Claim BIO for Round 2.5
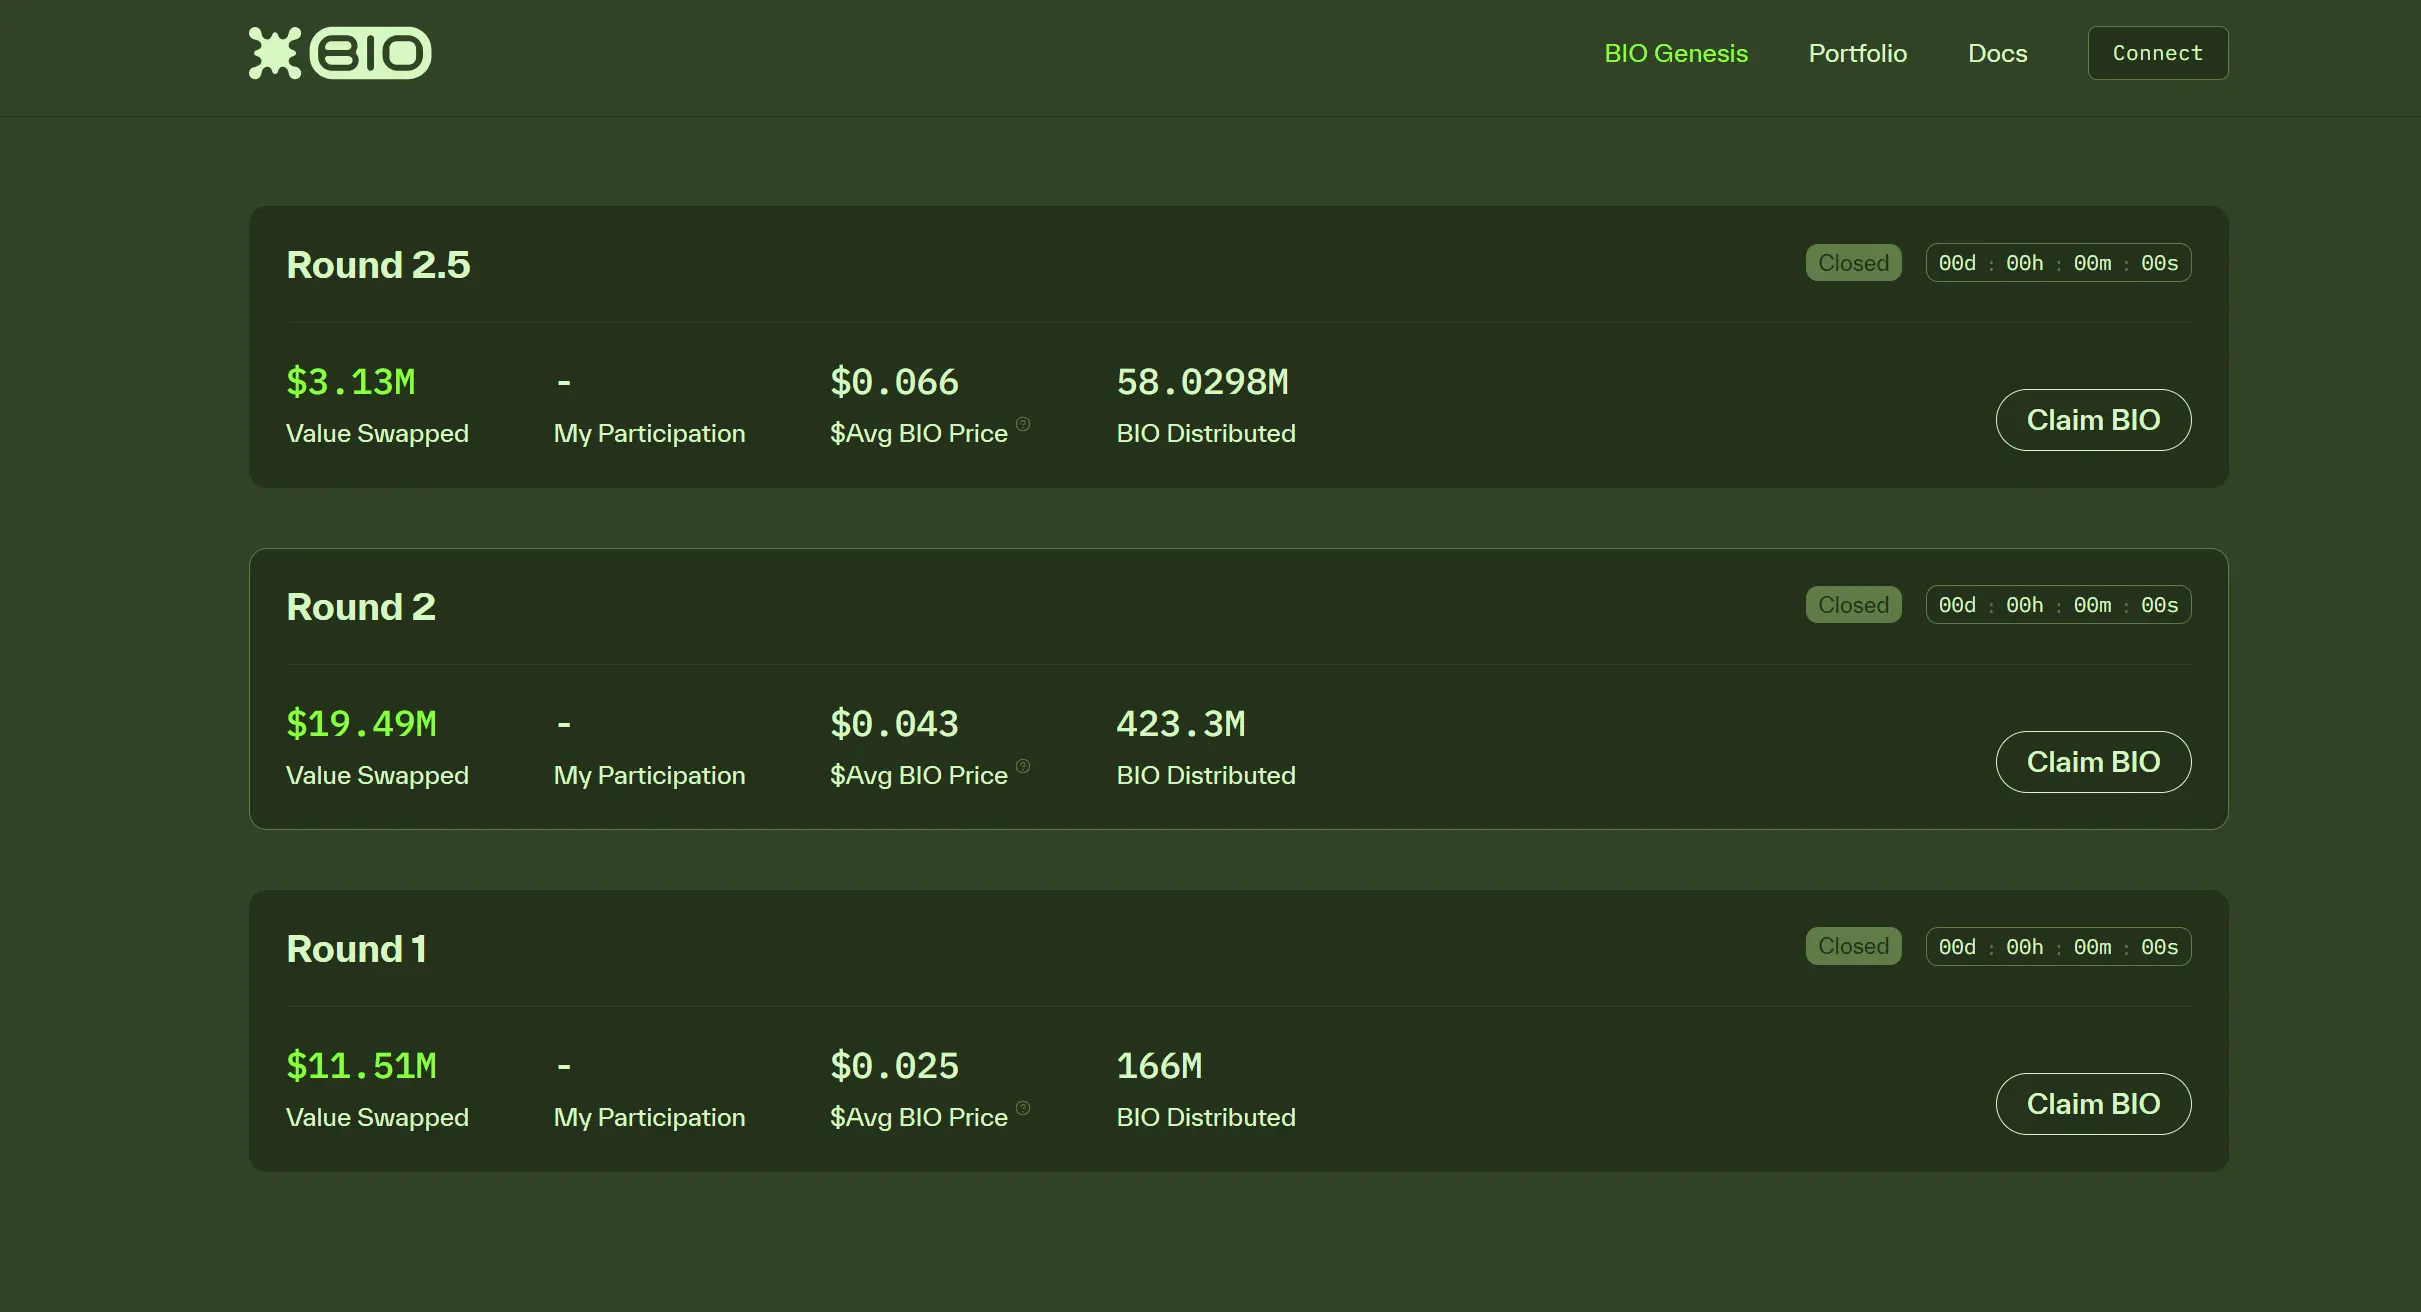Viewport: 2421px width, 1312px height. click(x=2092, y=420)
